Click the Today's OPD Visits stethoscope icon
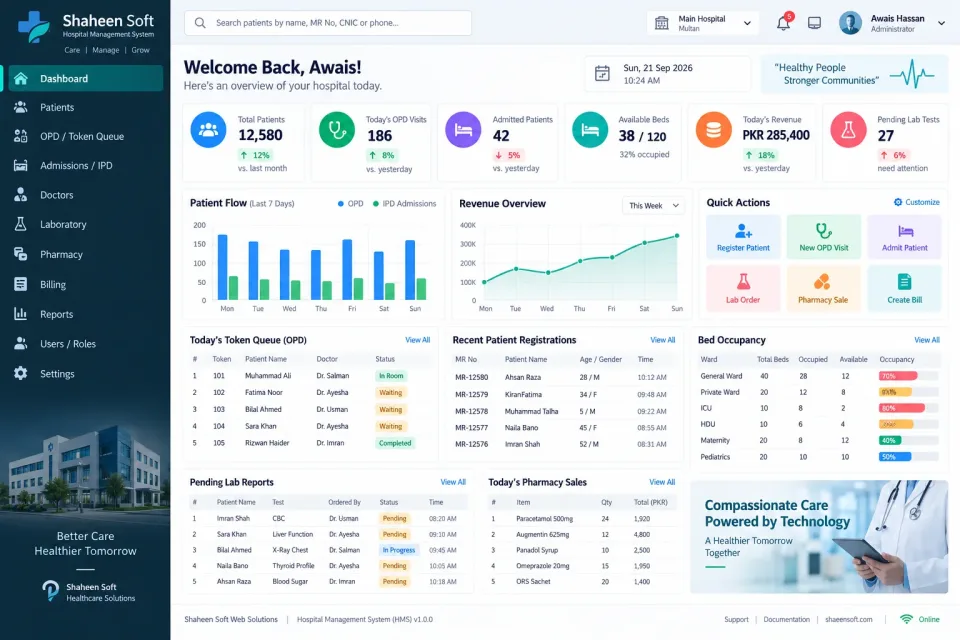This screenshot has height=640, width=960. [x=337, y=129]
